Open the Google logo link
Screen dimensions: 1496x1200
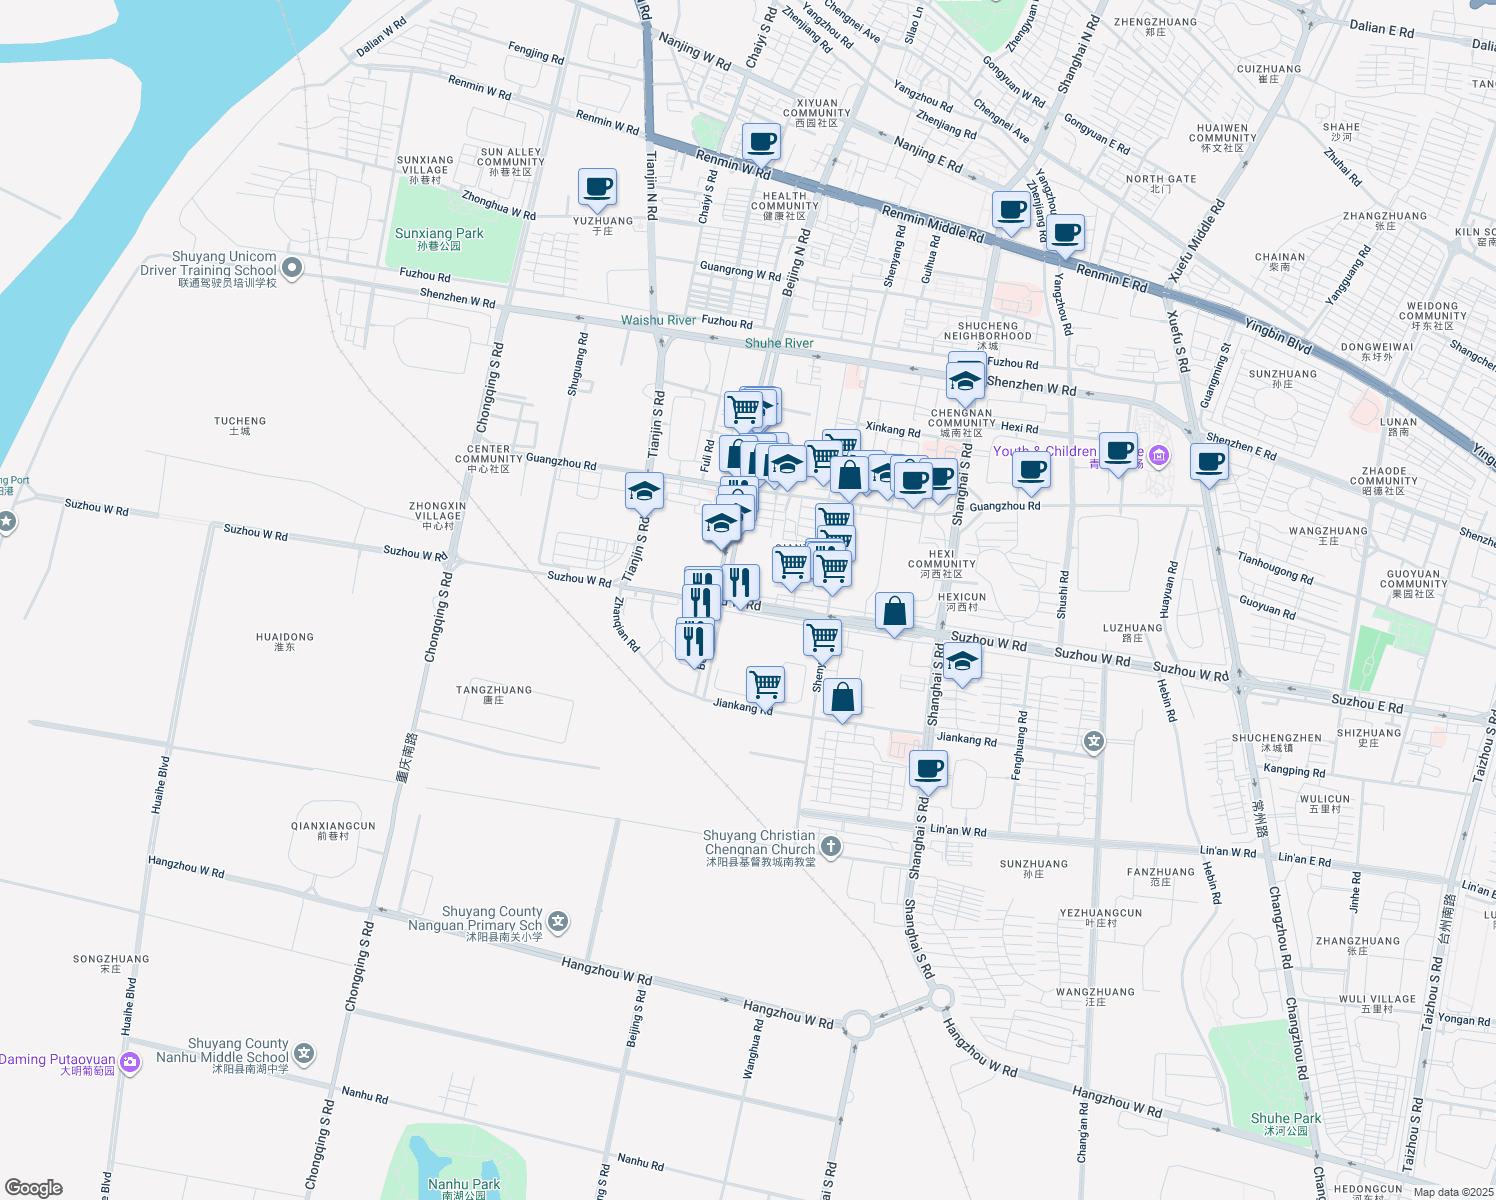tap(33, 1185)
